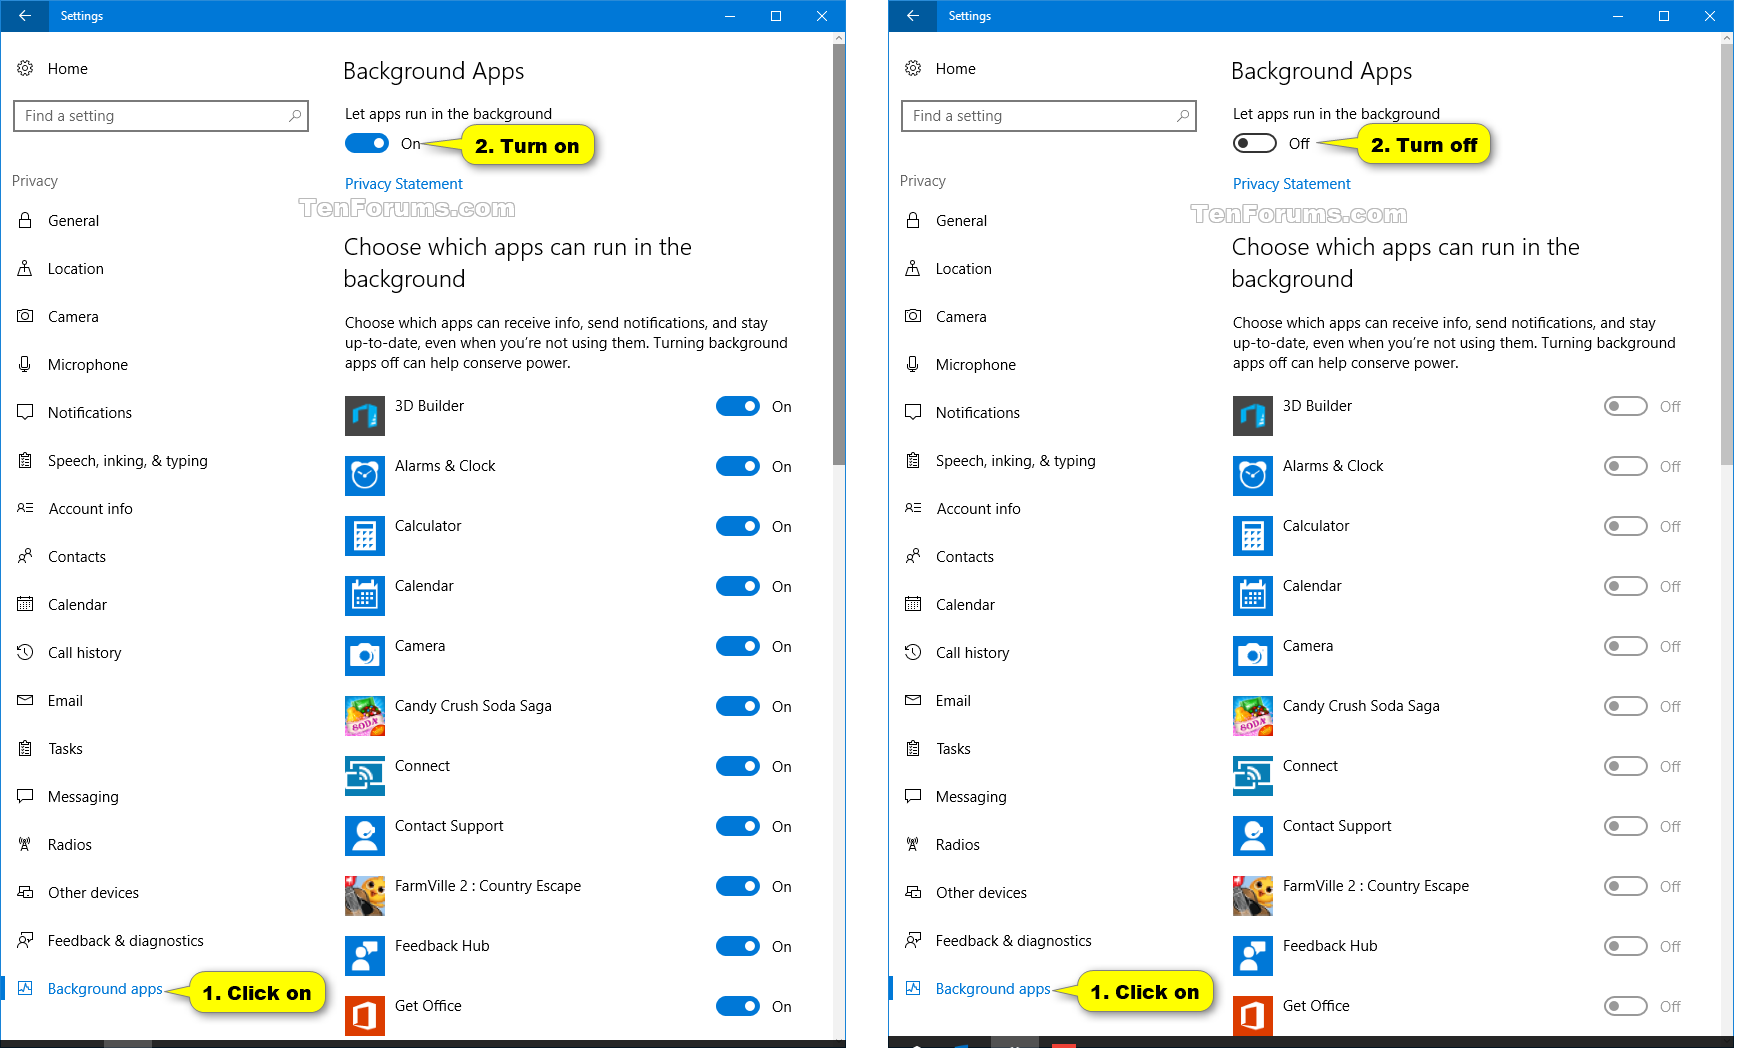Click Call history icon in right window
Viewport: 1742px width, 1052px height.
click(x=913, y=652)
